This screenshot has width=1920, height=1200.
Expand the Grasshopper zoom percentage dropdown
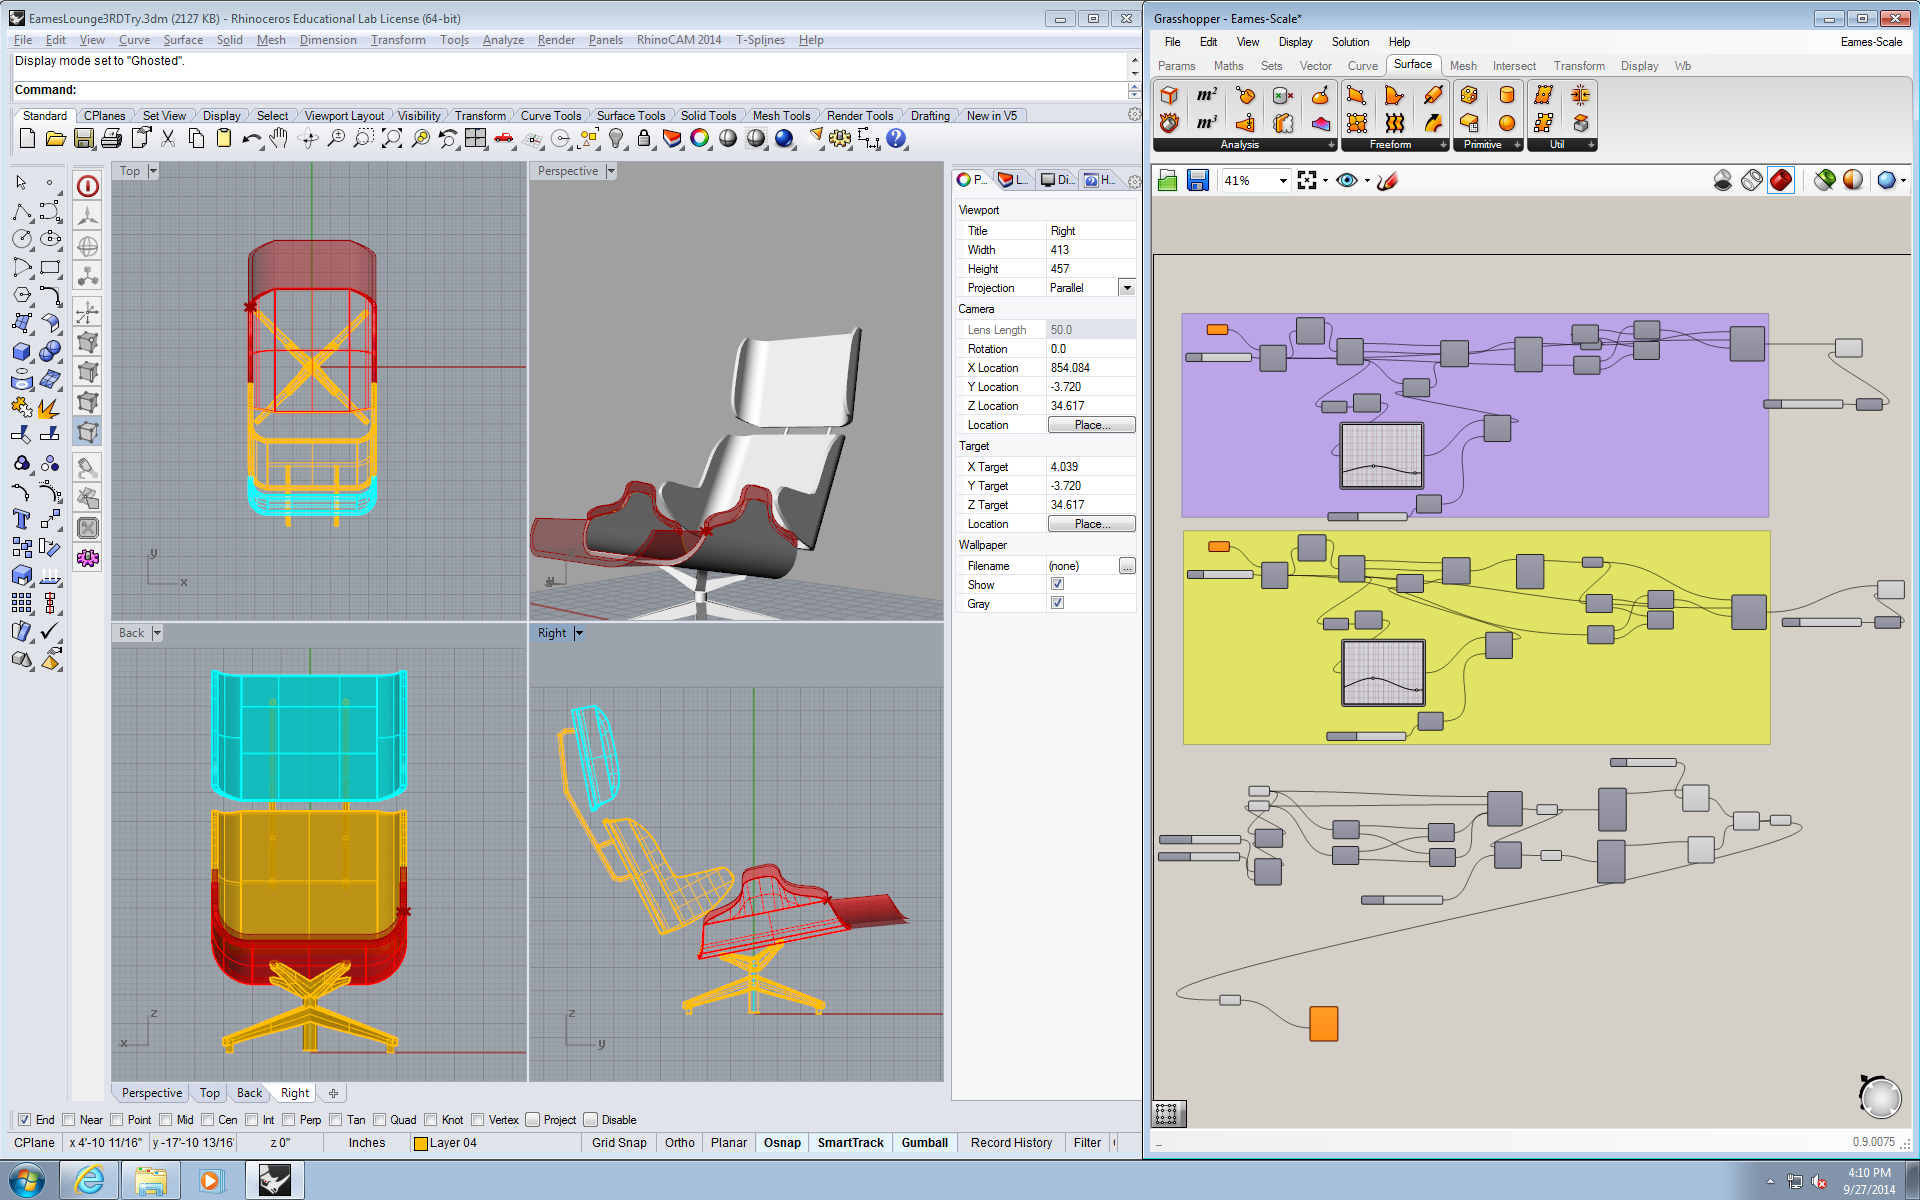[x=1283, y=181]
